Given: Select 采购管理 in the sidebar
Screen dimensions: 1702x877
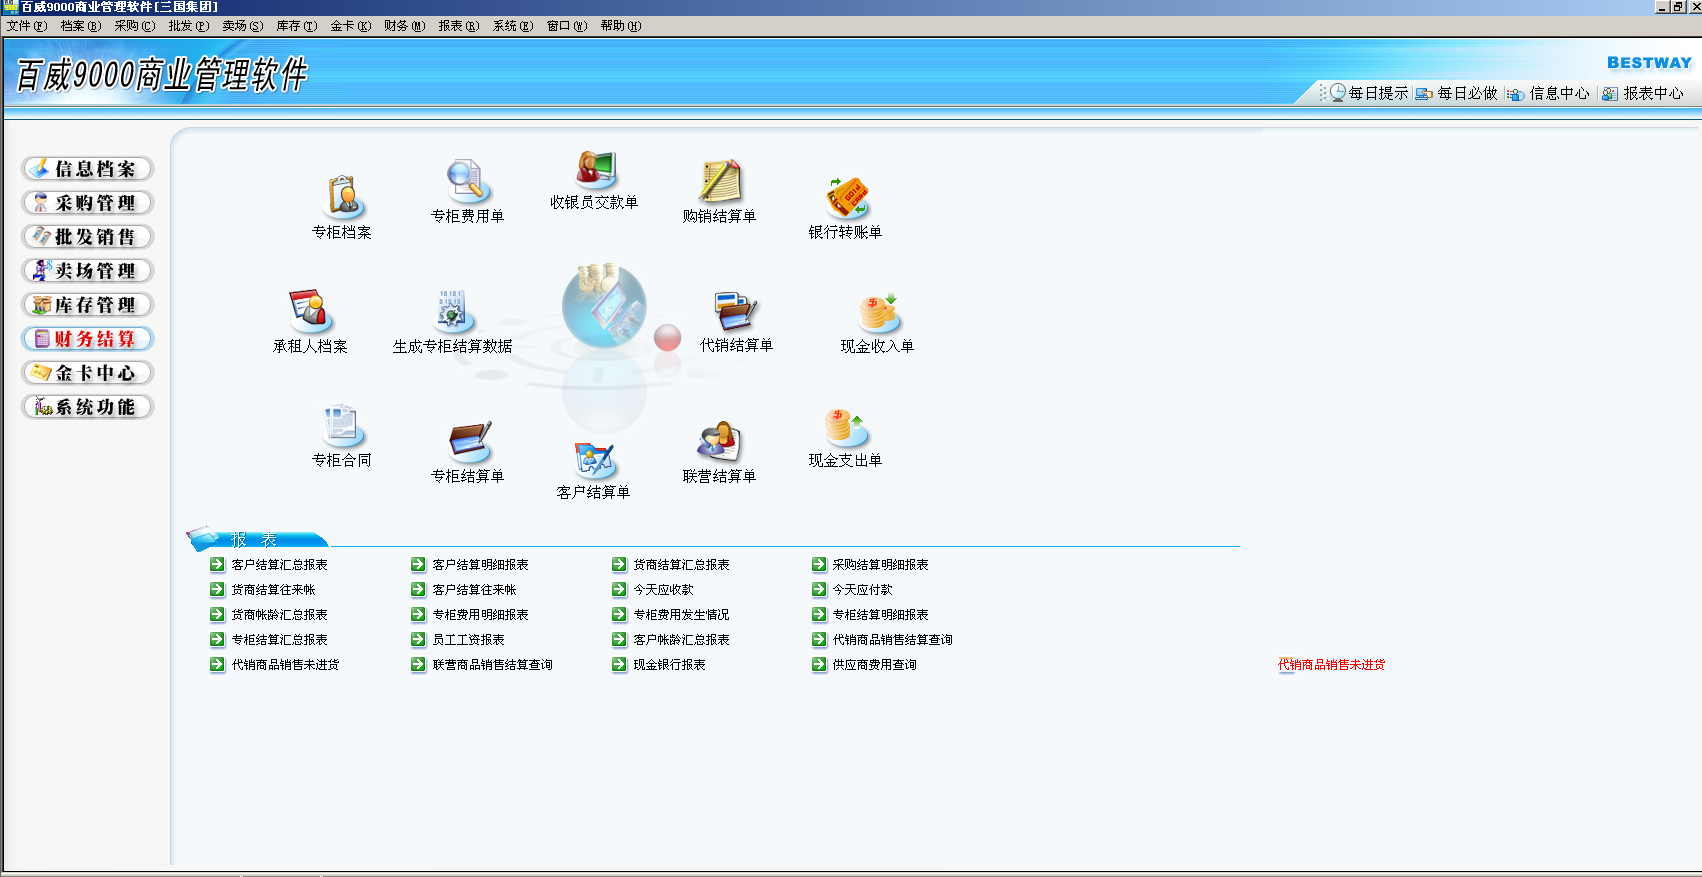Looking at the screenshot, I should click(88, 203).
